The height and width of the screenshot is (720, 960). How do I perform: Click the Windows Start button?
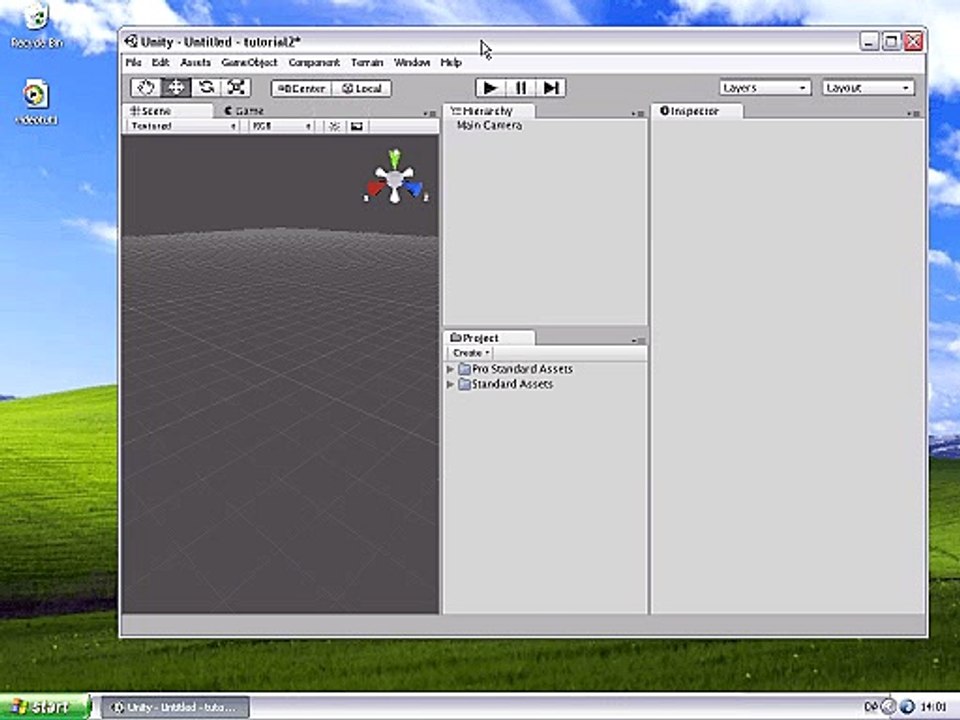point(44,707)
